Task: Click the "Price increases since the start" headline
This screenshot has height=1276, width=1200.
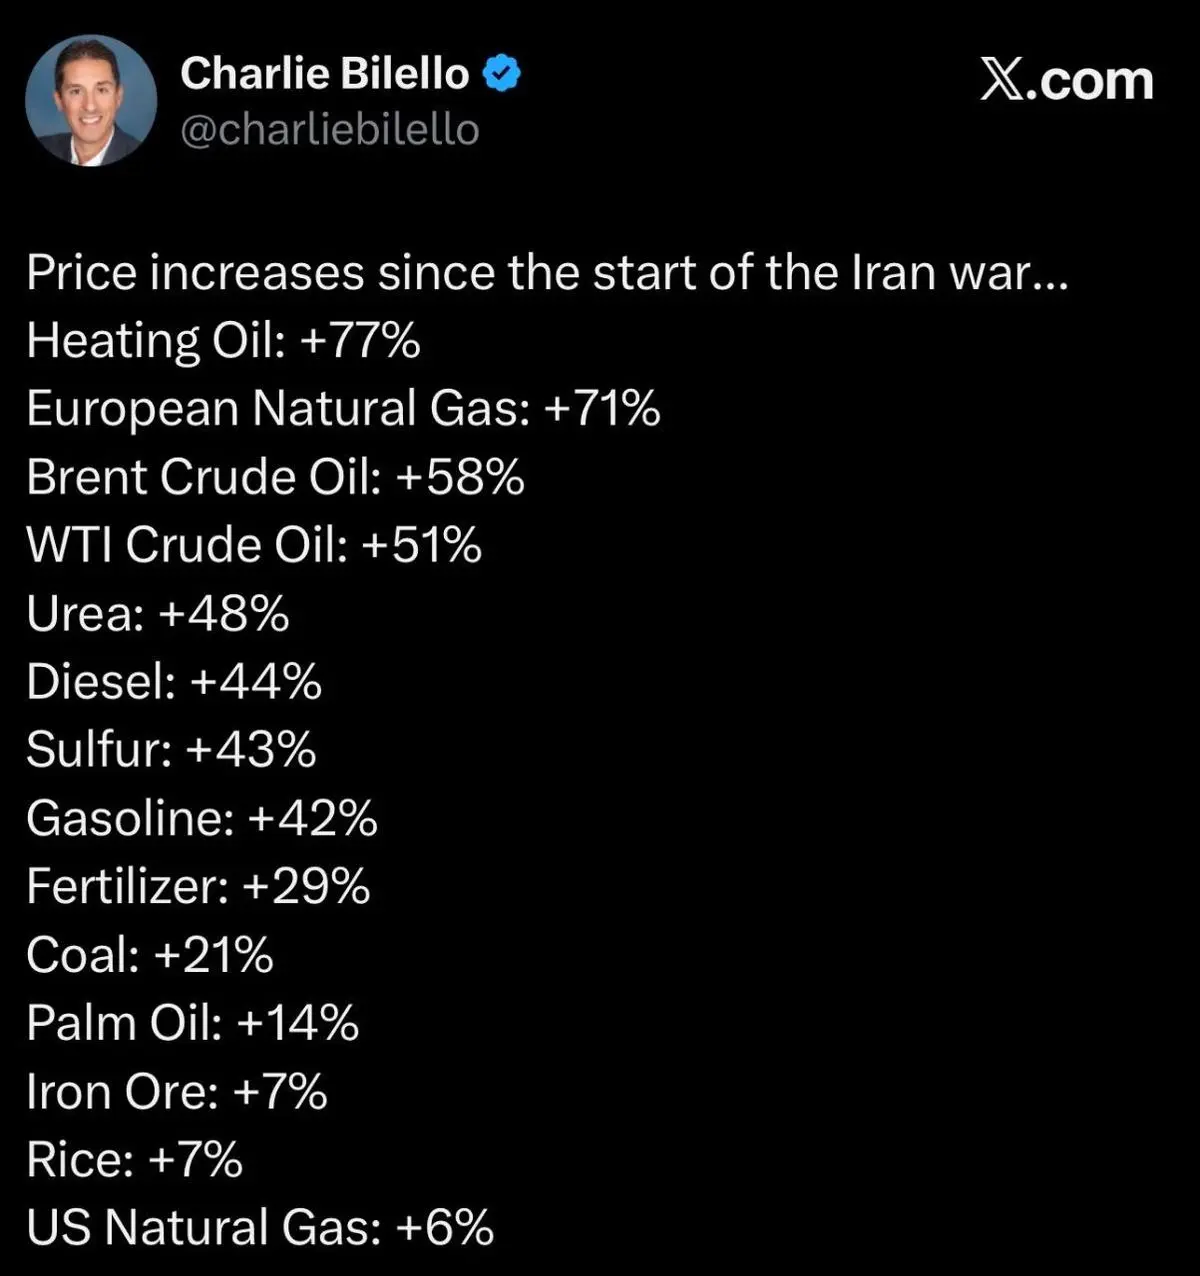Action: (548, 273)
